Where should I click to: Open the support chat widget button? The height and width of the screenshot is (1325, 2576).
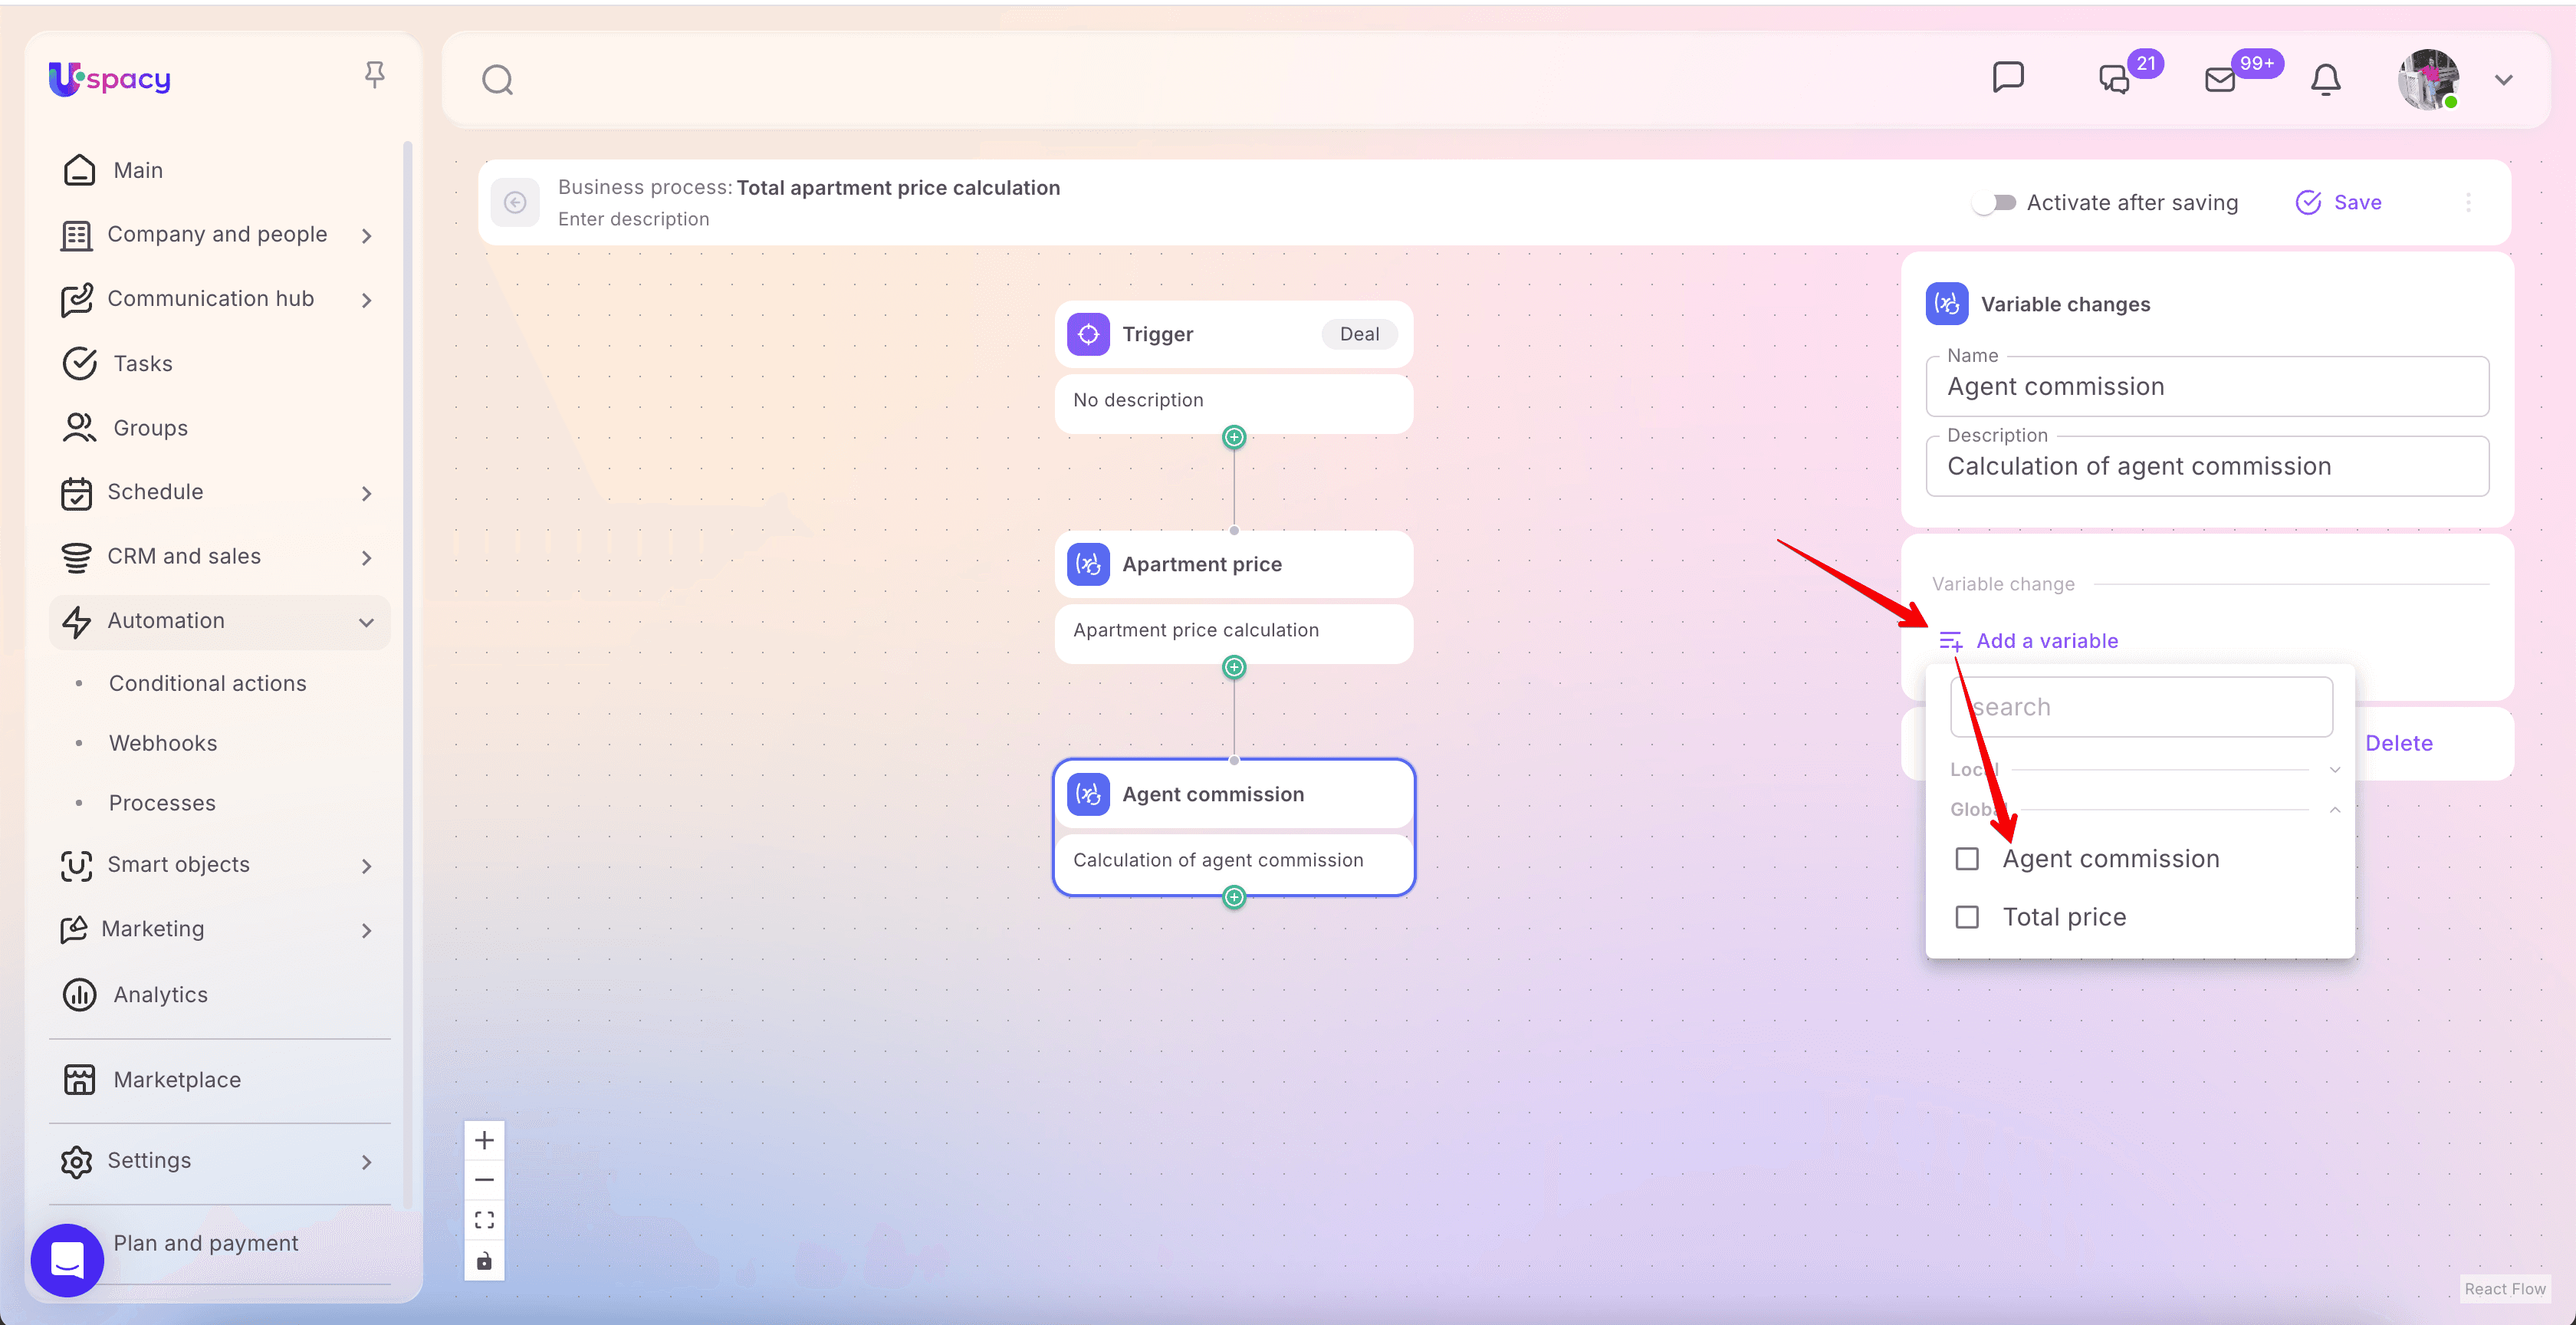pyautogui.click(x=67, y=1261)
